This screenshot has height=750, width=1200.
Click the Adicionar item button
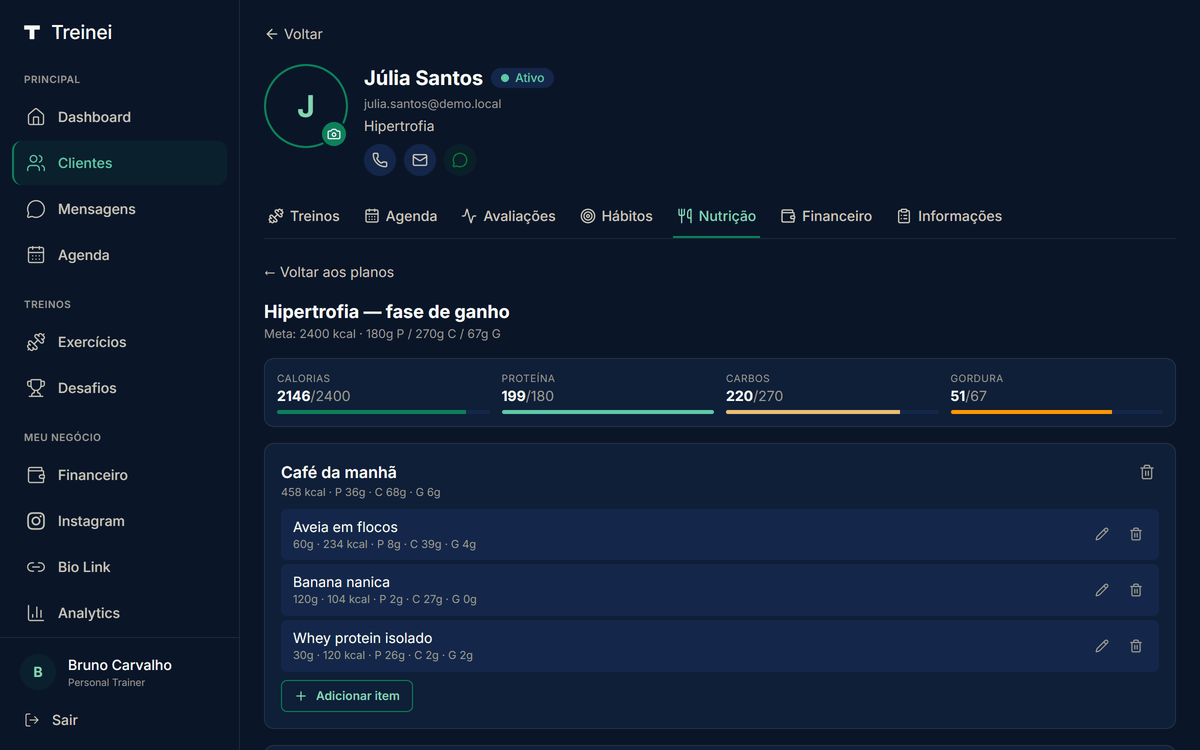coord(347,696)
